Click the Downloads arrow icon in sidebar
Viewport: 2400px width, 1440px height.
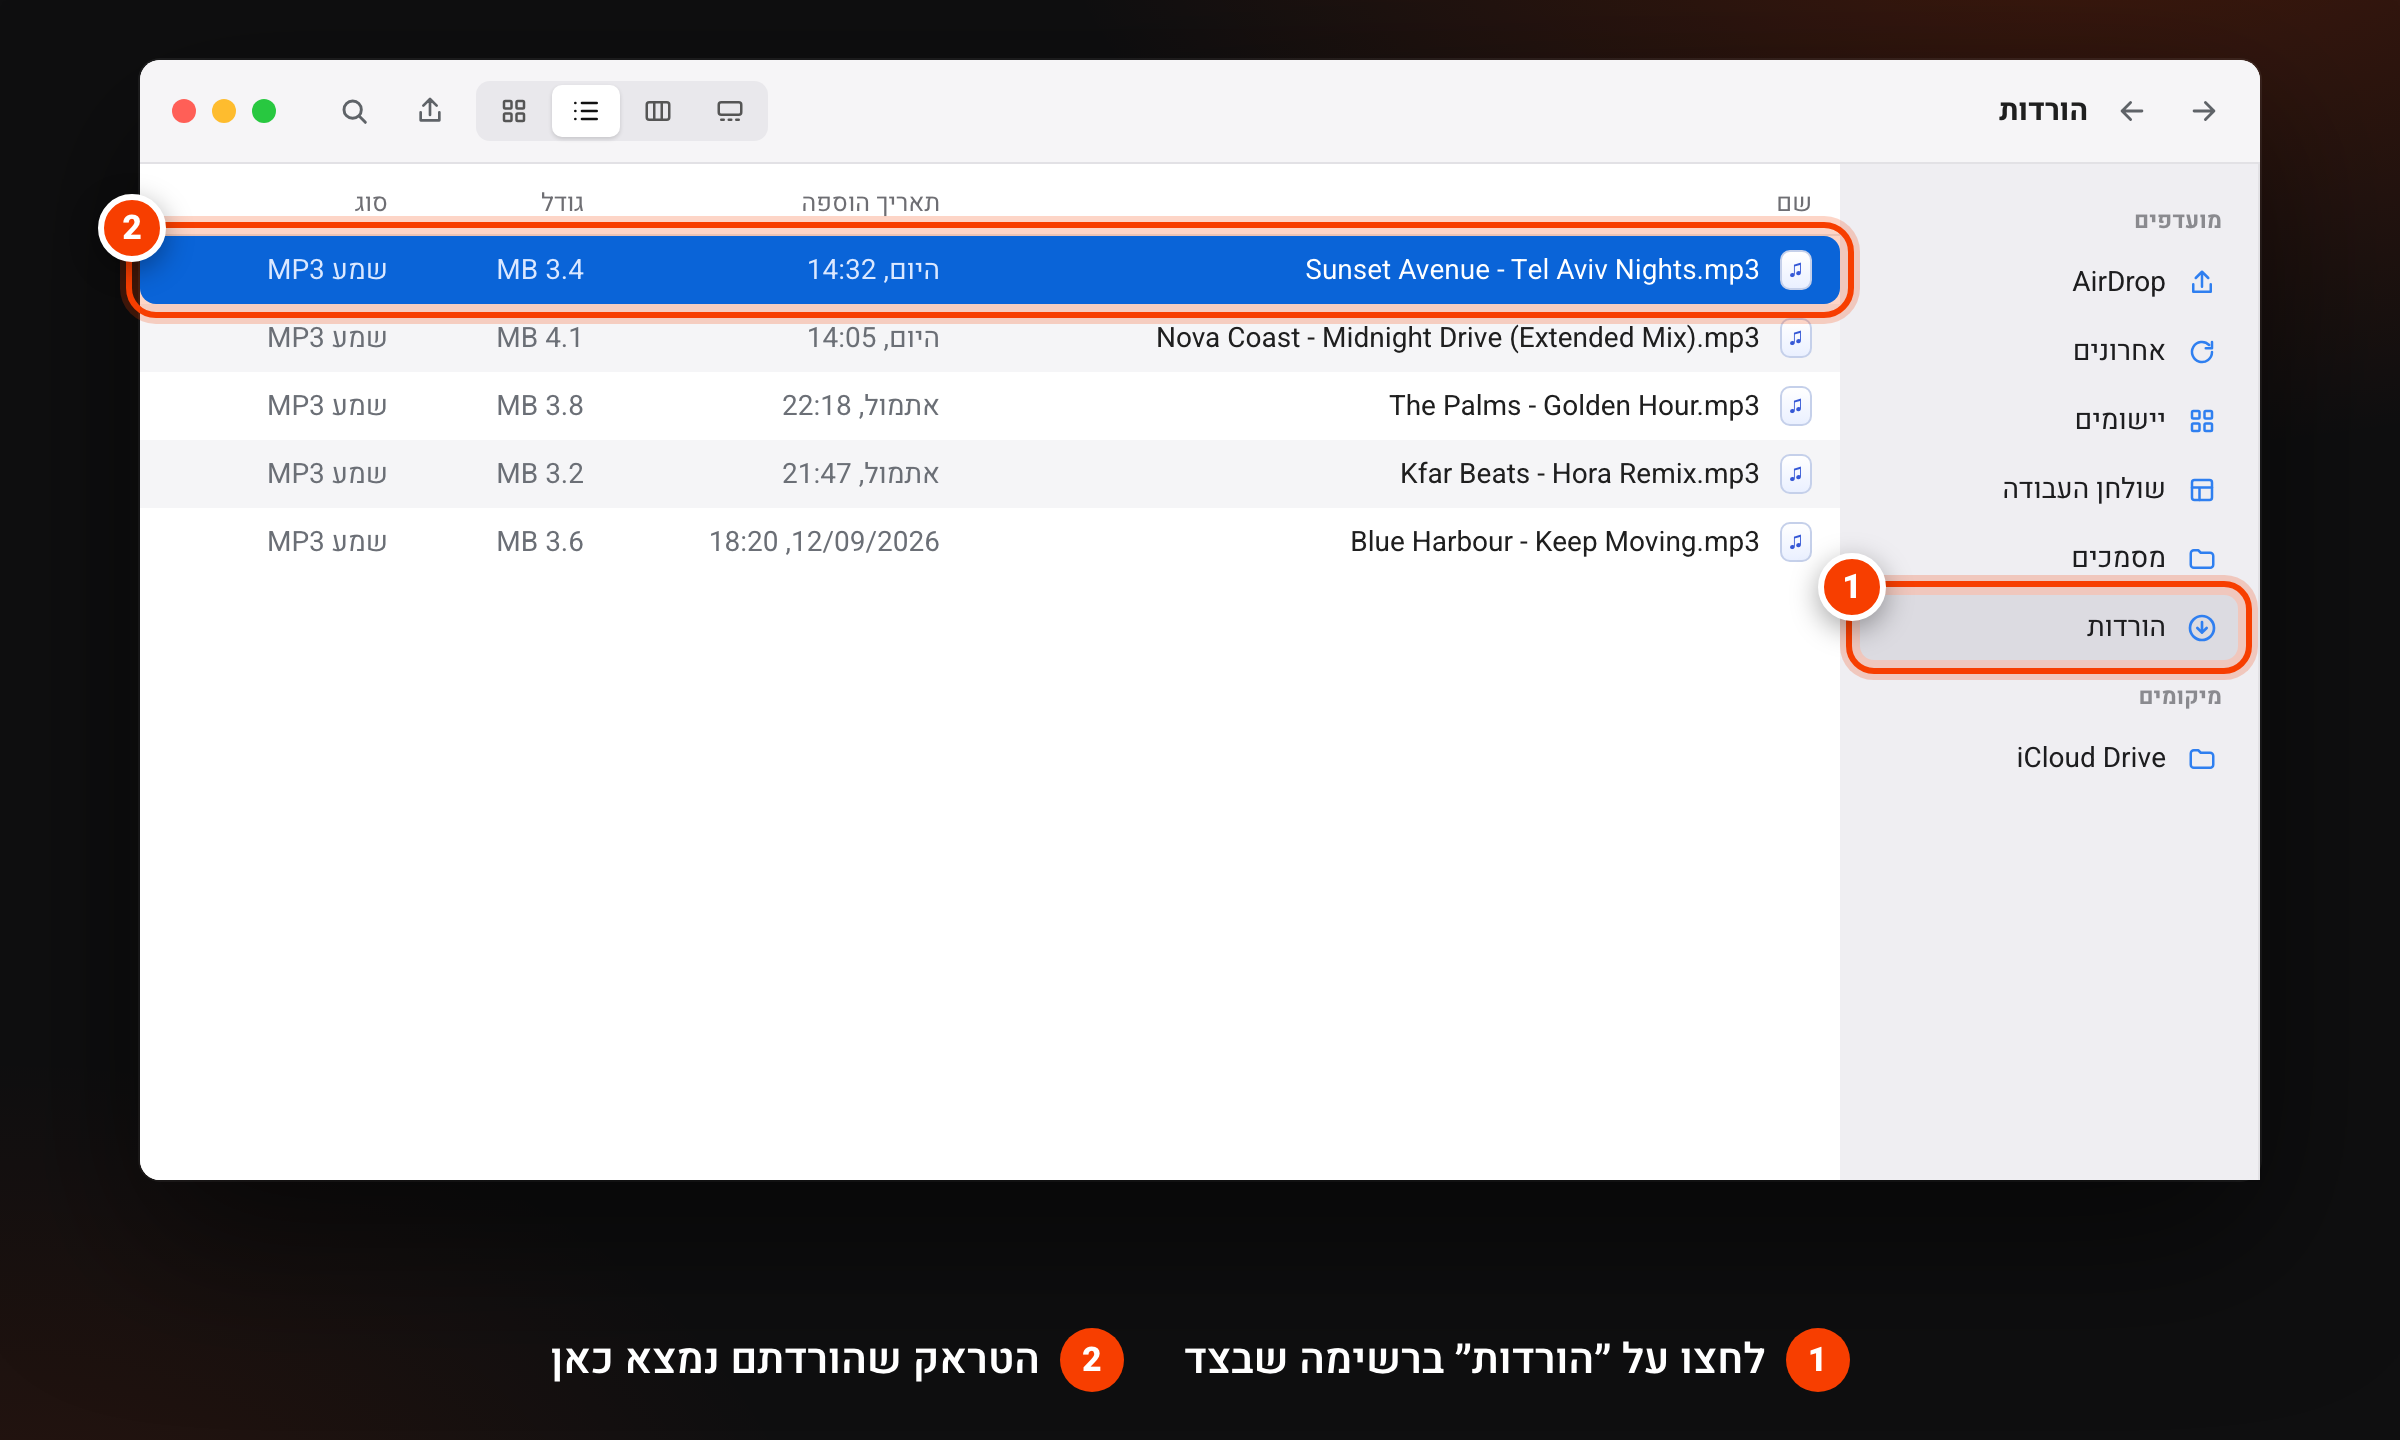coord(2202,627)
